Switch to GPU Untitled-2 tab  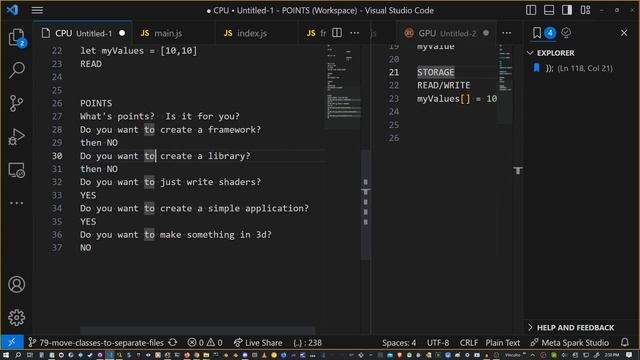(447, 33)
